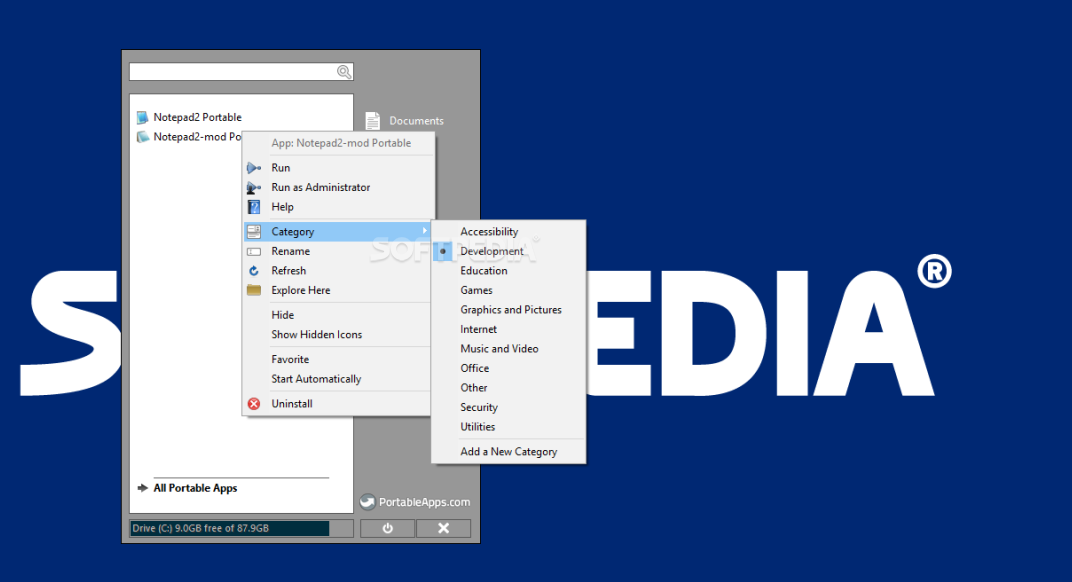Click the Explore Here folder icon
This screenshot has height=582, width=1072.
(x=254, y=290)
